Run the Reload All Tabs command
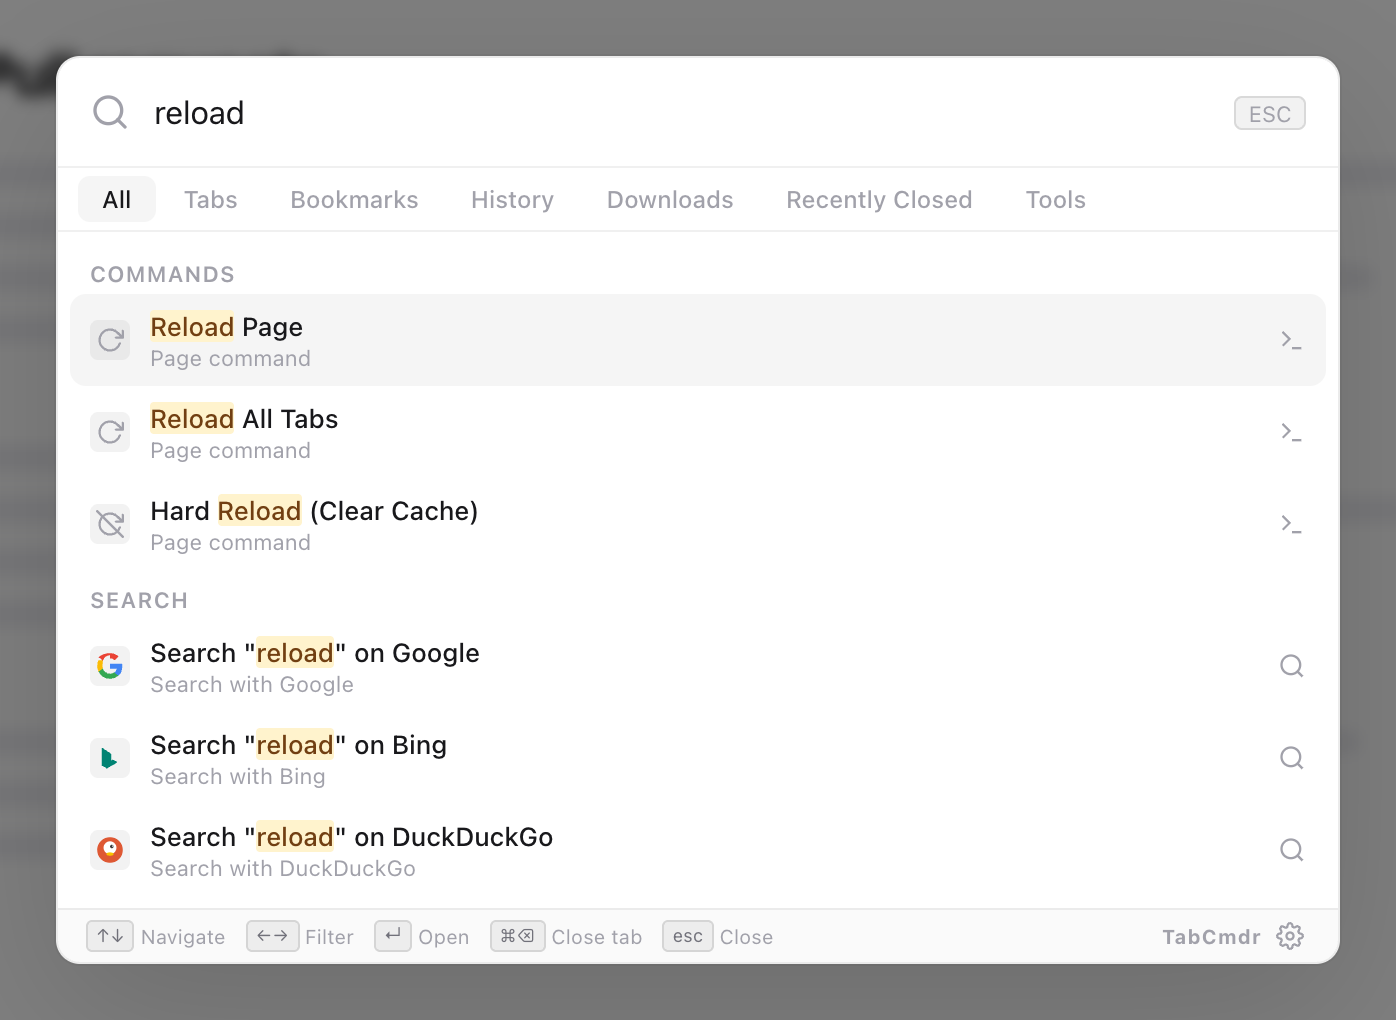The width and height of the screenshot is (1396, 1020). coord(698,432)
